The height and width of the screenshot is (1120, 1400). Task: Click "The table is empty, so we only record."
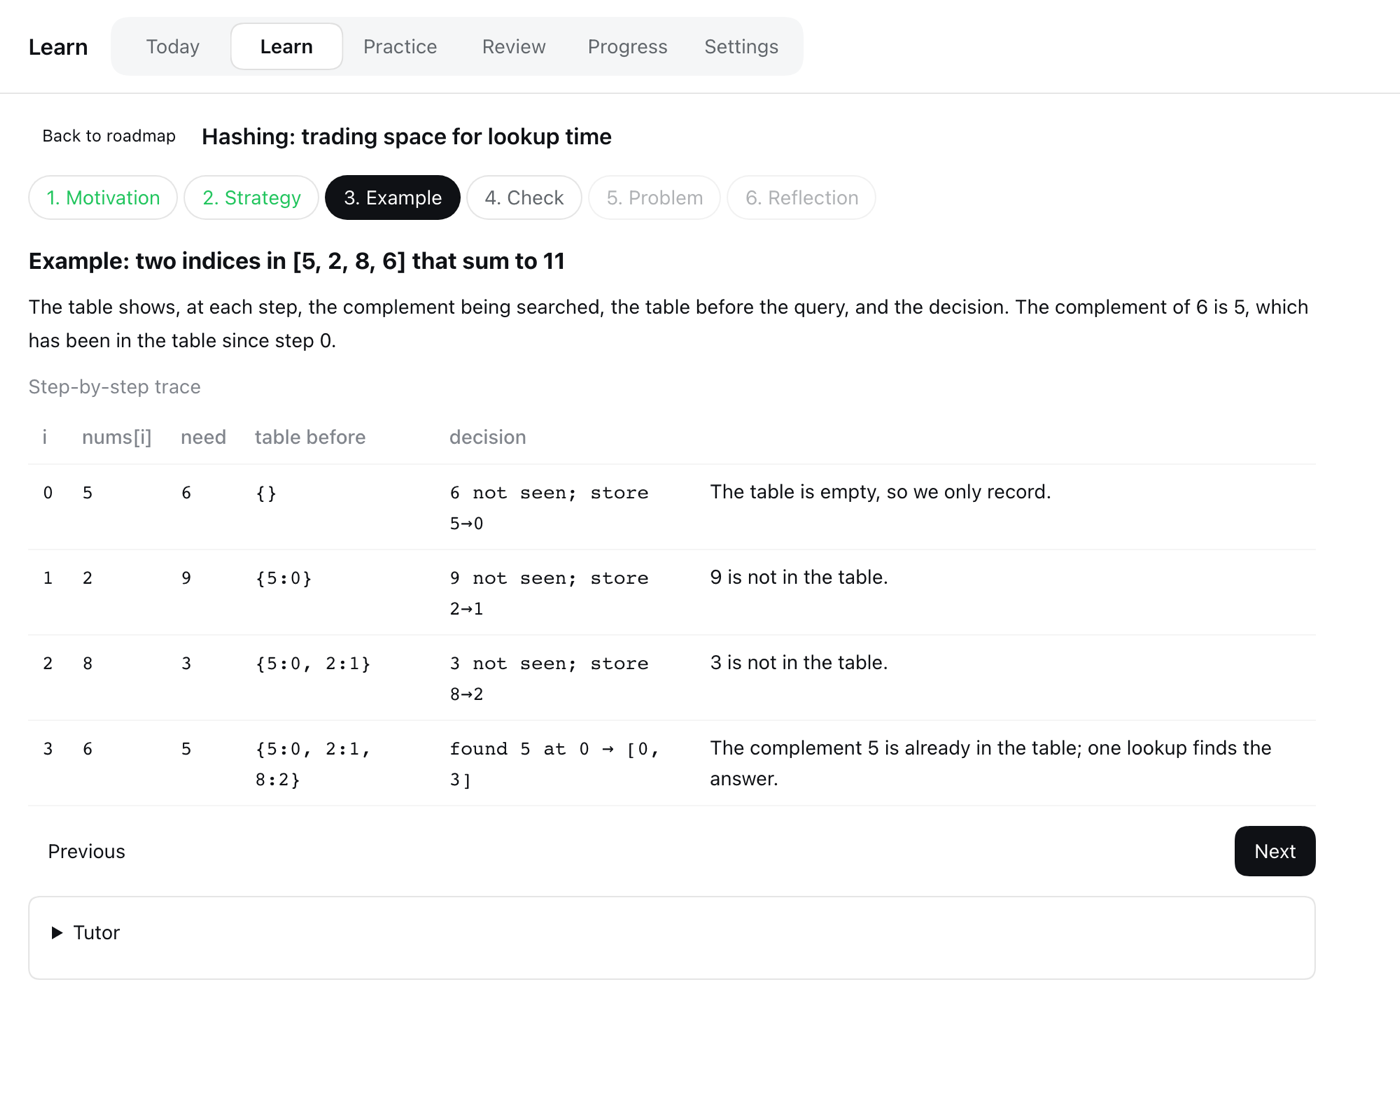pyautogui.click(x=880, y=492)
